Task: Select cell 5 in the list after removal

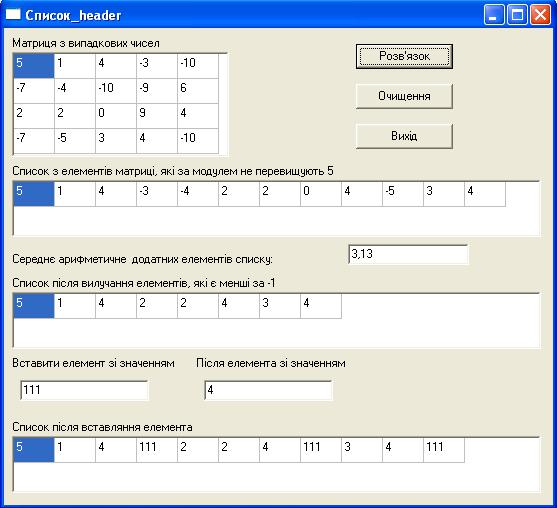Action: point(34,306)
